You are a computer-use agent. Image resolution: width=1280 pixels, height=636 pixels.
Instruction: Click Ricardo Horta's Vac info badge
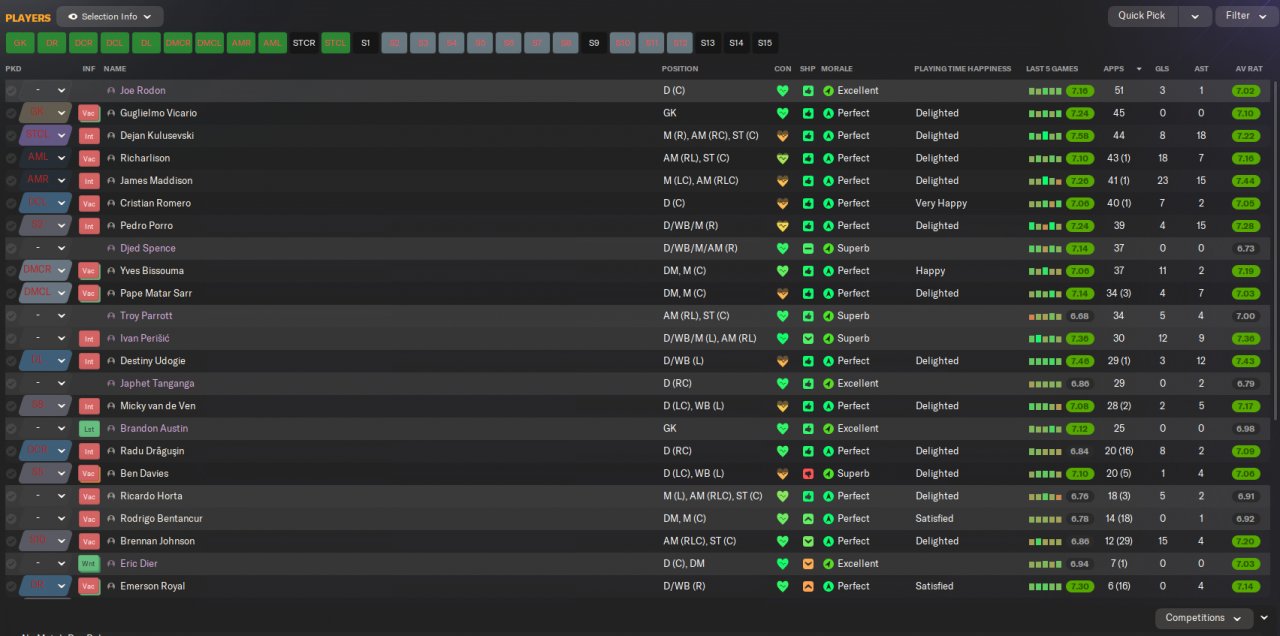(89, 496)
